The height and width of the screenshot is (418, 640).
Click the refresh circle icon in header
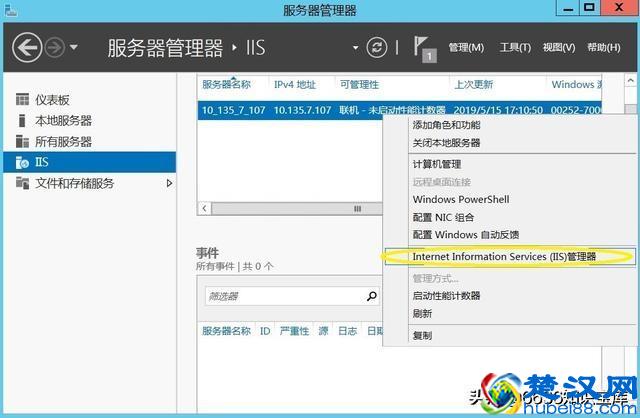point(377,47)
